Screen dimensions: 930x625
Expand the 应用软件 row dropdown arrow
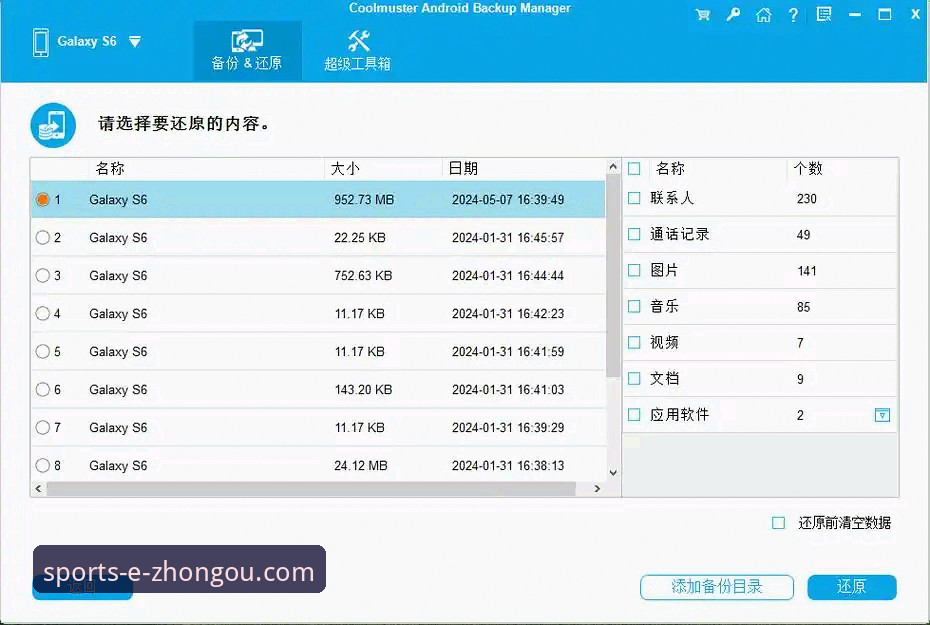(x=883, y=414)
